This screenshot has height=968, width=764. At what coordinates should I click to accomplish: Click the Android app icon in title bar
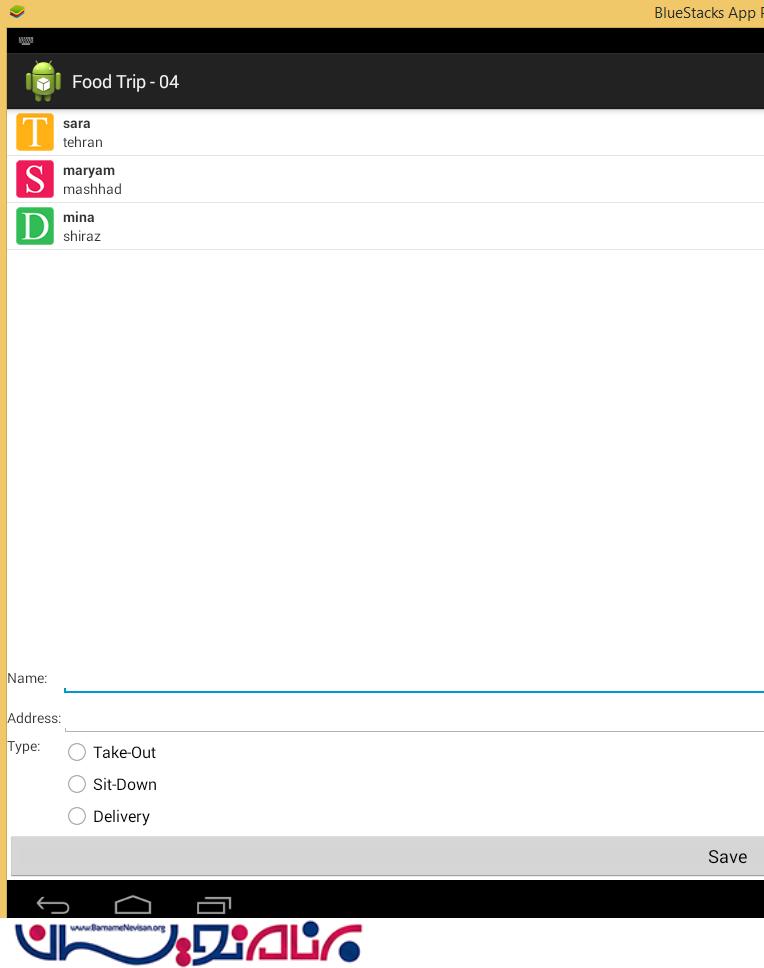43,81
